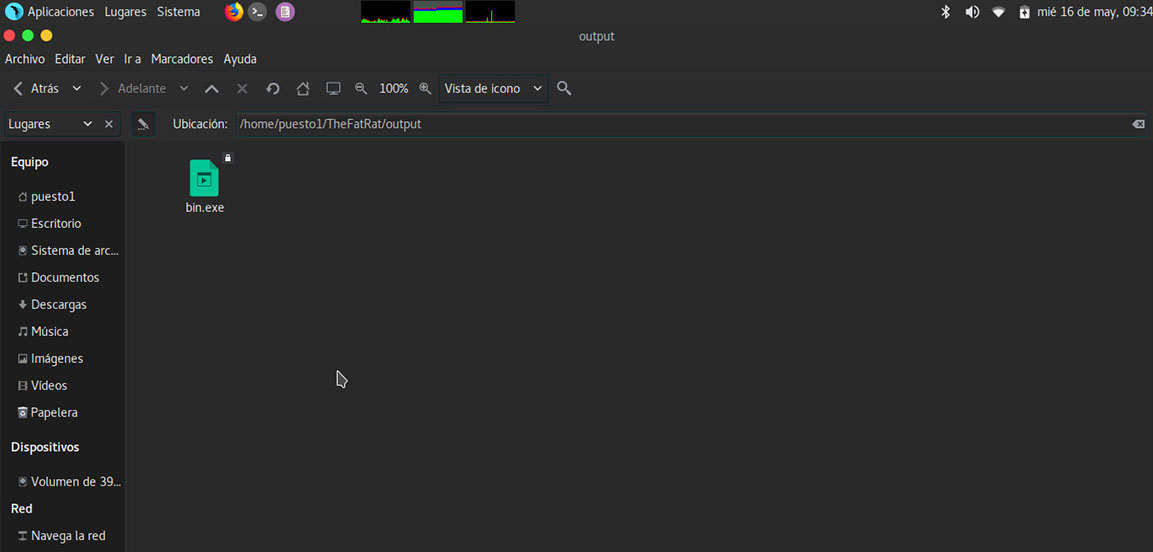Click the computer icon in toolbar
Viewport: 1153px width, 552px height.
pyautogui.click(x=334, y=89)
